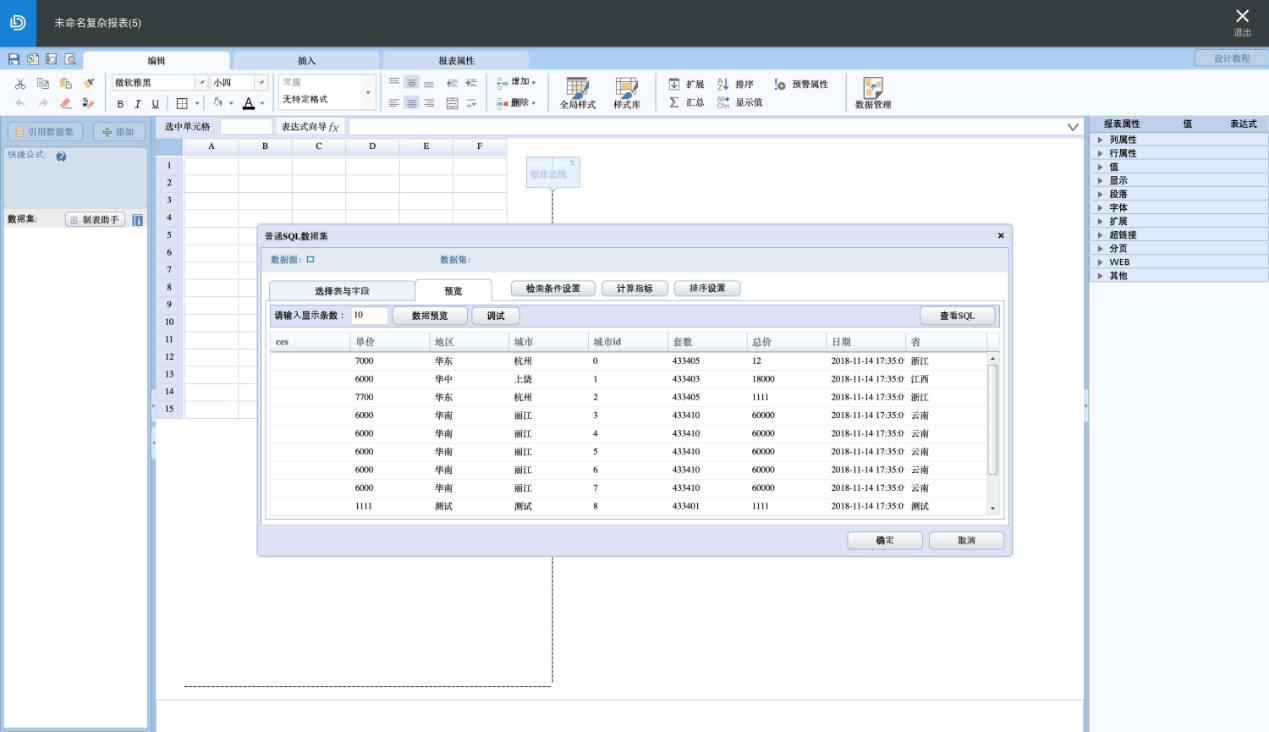This screenshot has width=1269, height=732.
Task: Click 确定 to confirm the dataset dialog
Action: 884,541
